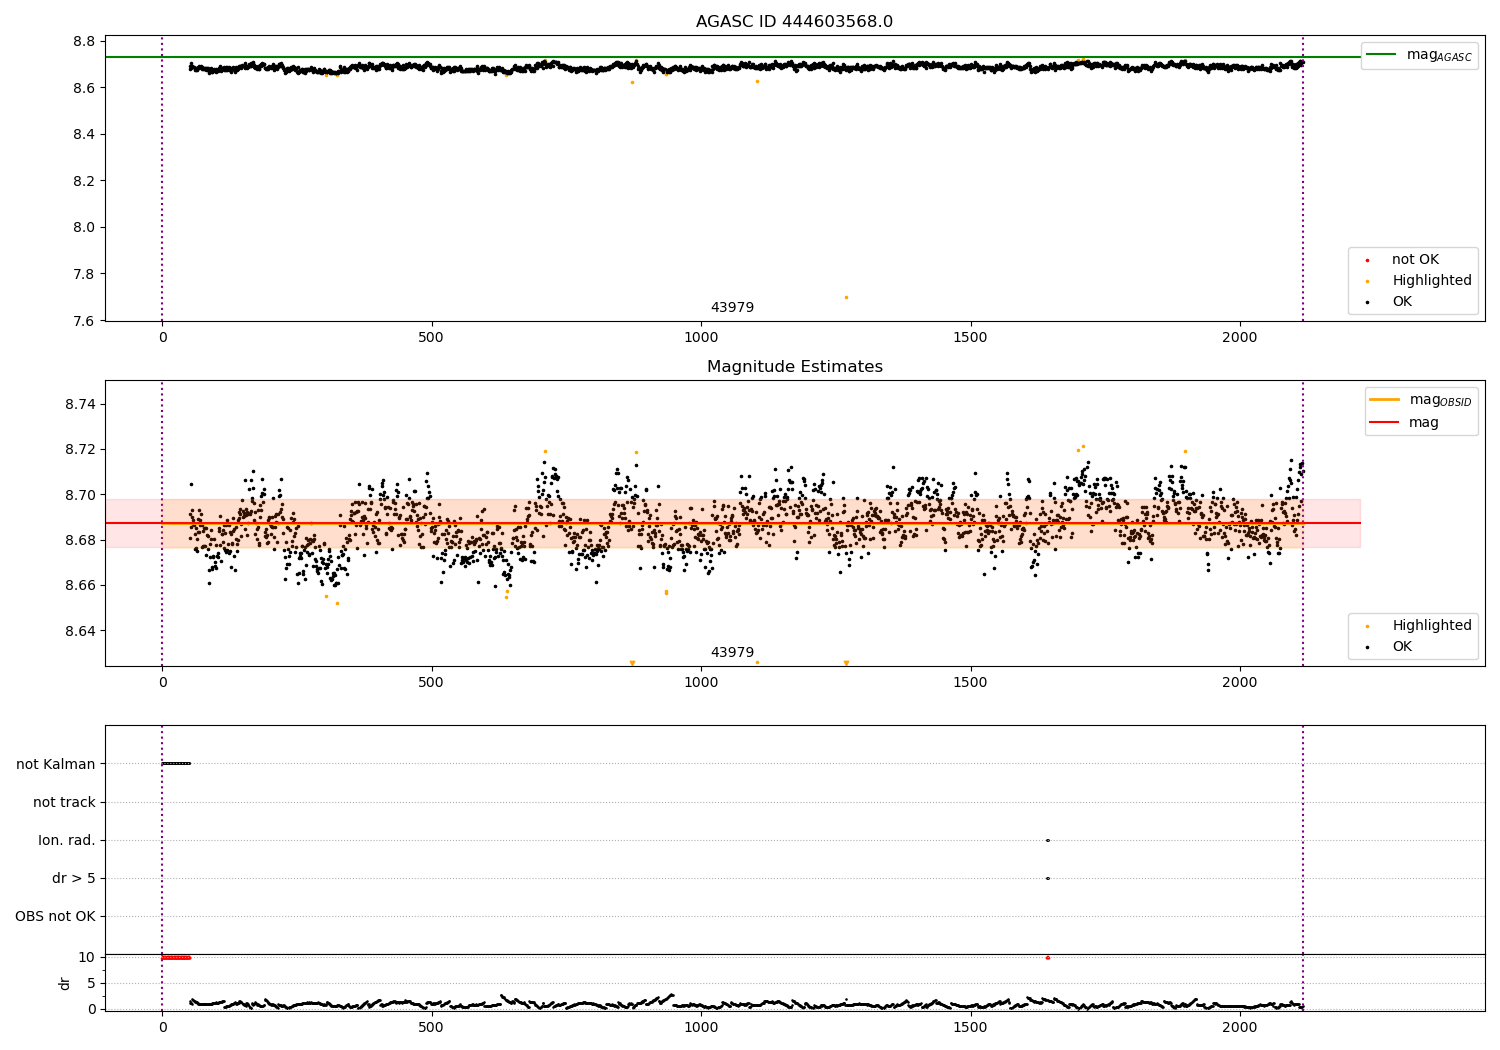This screenshot has width=1500, height=1050.
Task: Click the black data point on the dr > 5 row
Action: (1047, 878)
